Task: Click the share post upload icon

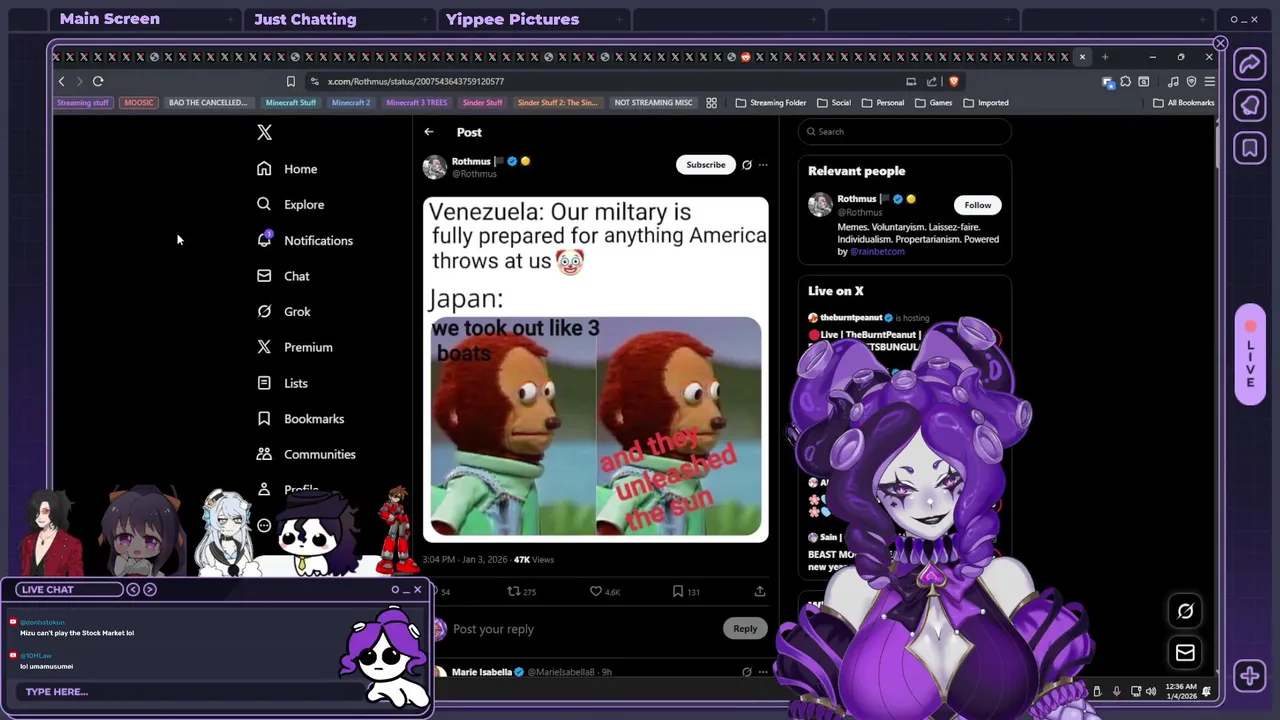Action: click(760, 592)
